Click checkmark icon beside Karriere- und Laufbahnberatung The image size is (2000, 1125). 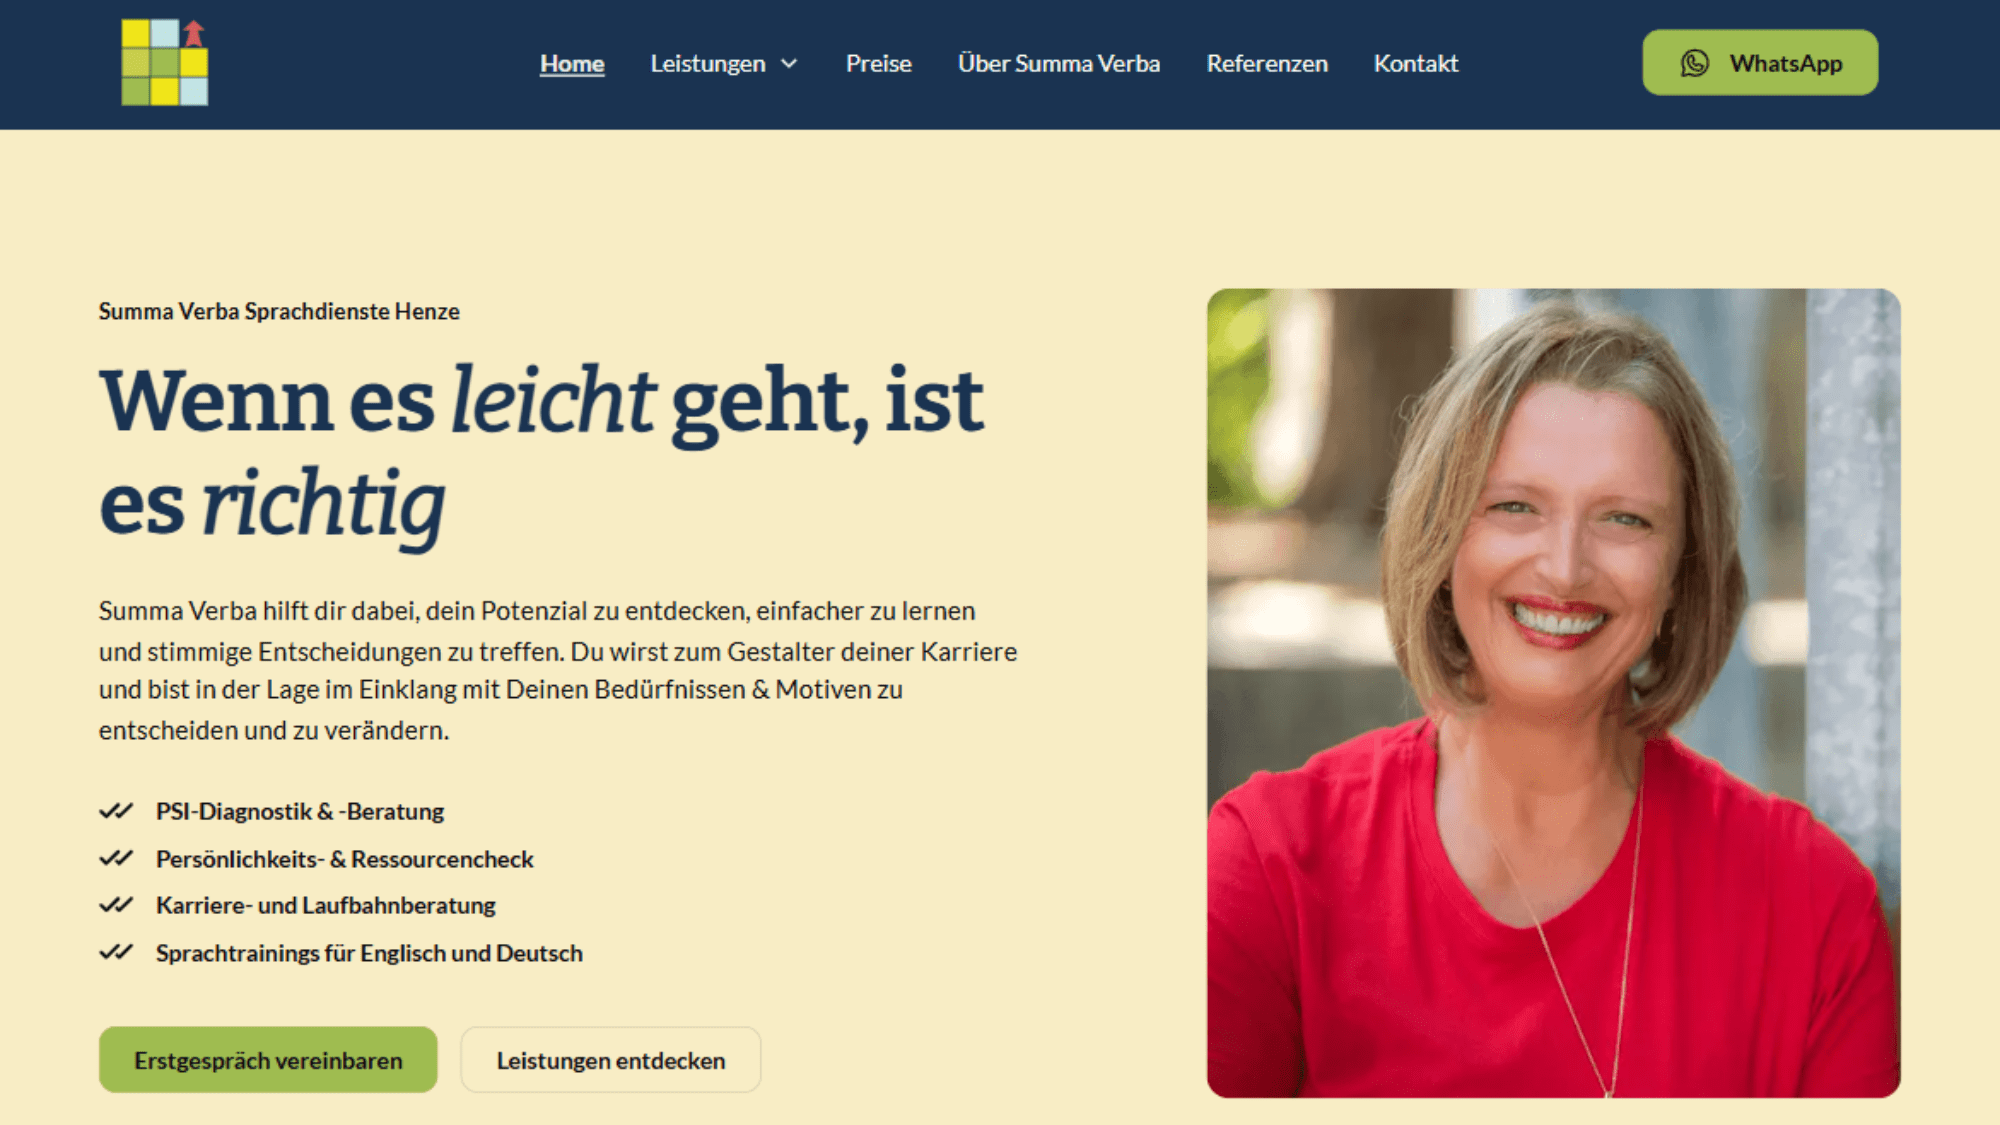[116, 905]
